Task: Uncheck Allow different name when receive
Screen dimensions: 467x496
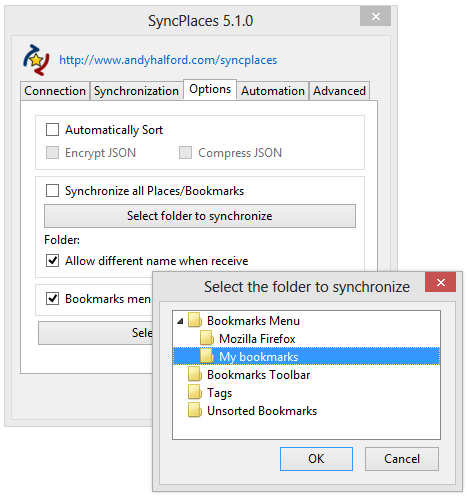Action: [x=52, y=260]
